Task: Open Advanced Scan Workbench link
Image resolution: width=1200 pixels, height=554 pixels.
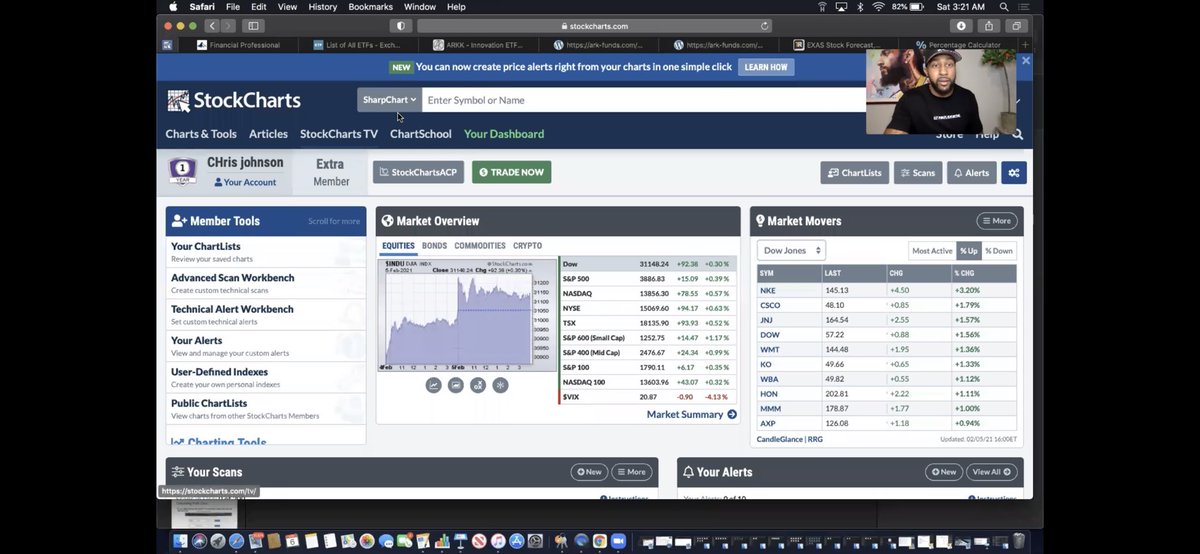Action: click(x=233, y=278)
